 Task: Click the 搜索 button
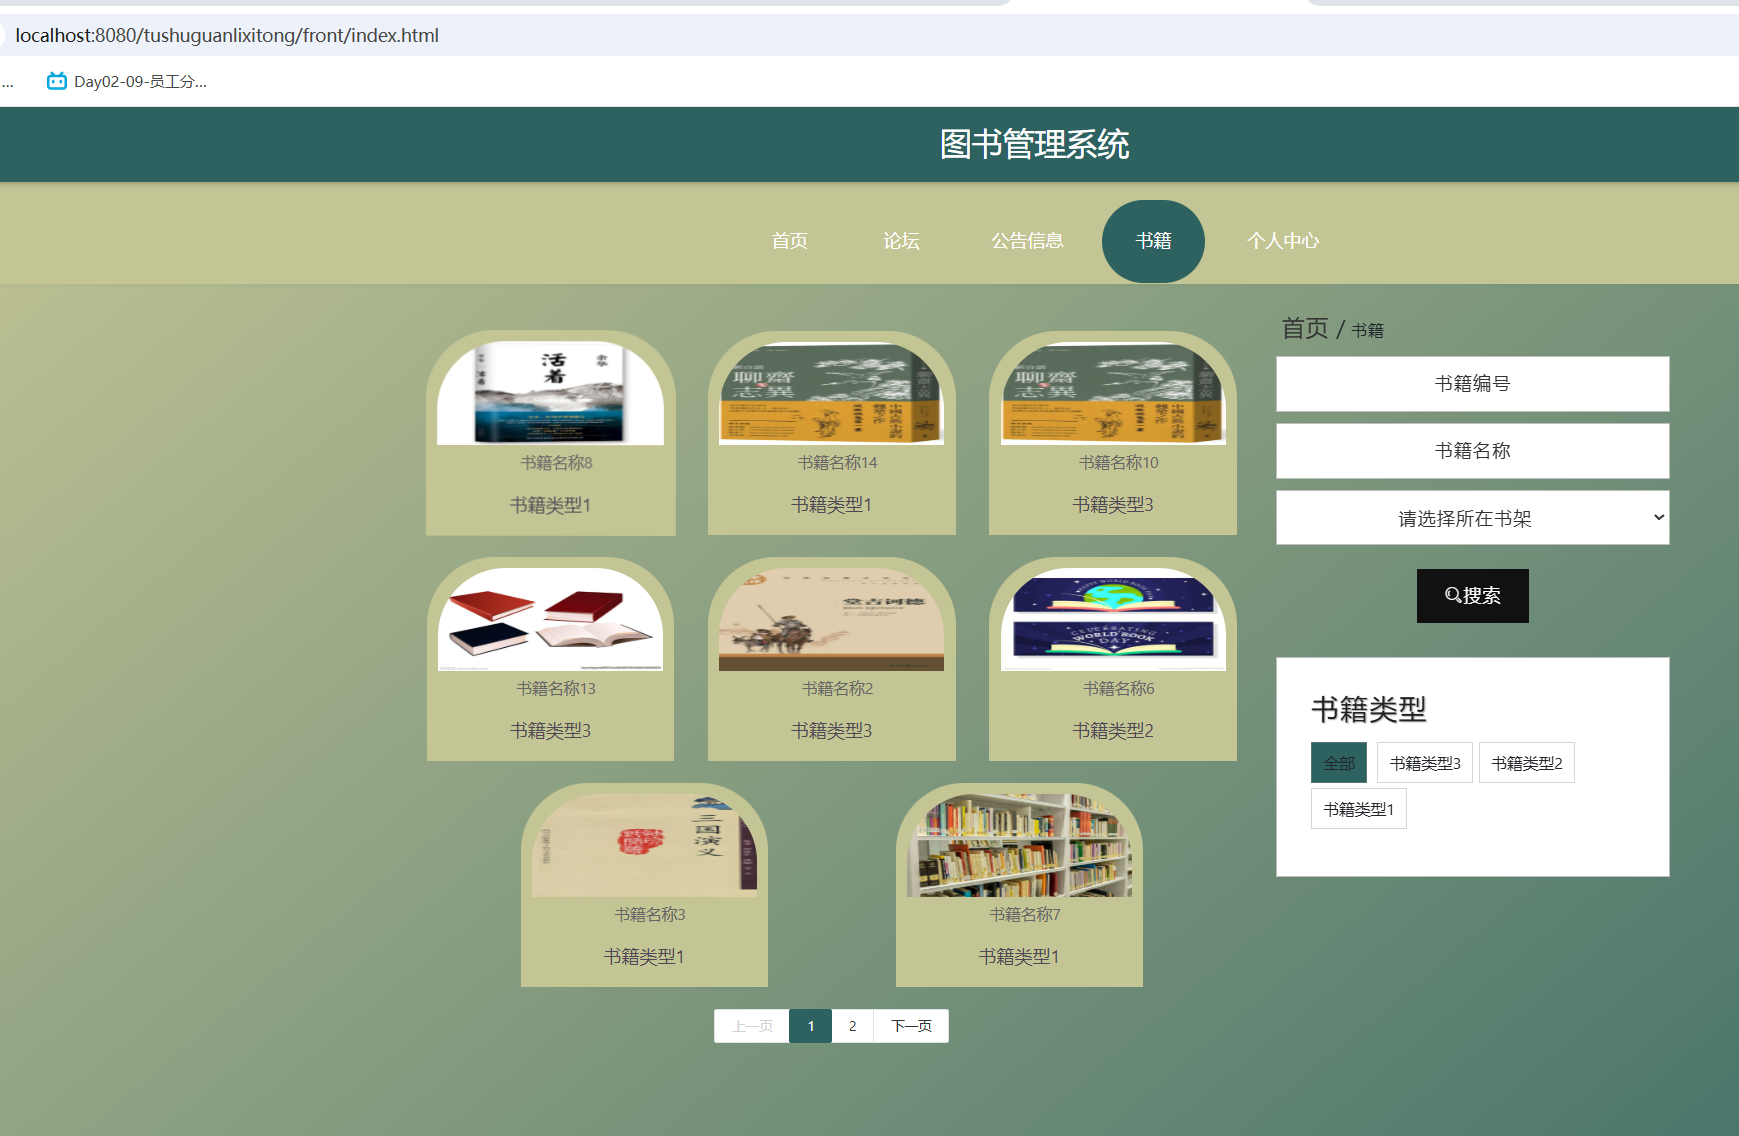pos(1472,596)
